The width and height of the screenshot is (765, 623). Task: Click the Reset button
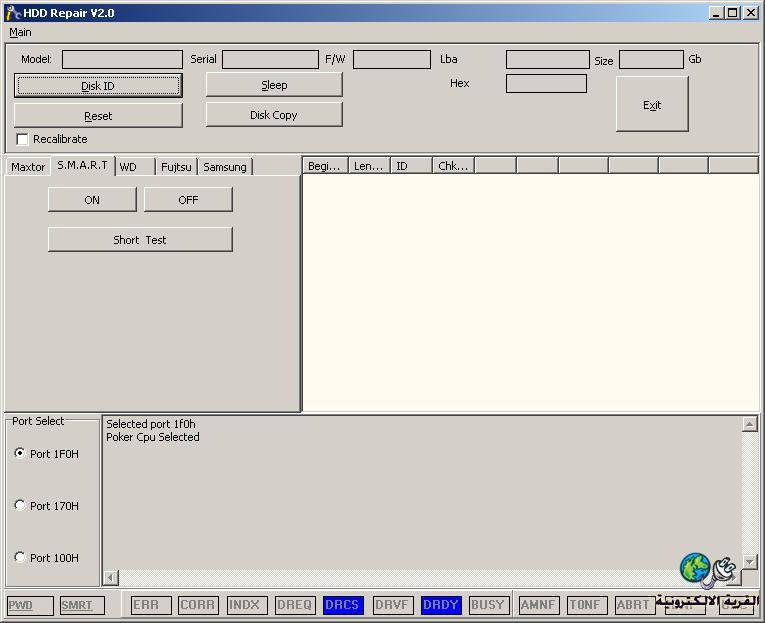click(98, 116)
